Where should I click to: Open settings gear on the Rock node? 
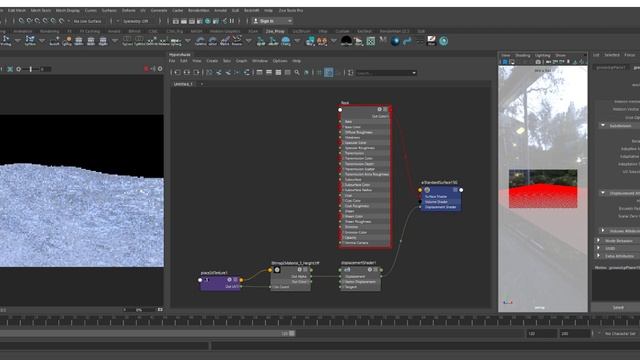pyautogui.click(x=379, y=109)
